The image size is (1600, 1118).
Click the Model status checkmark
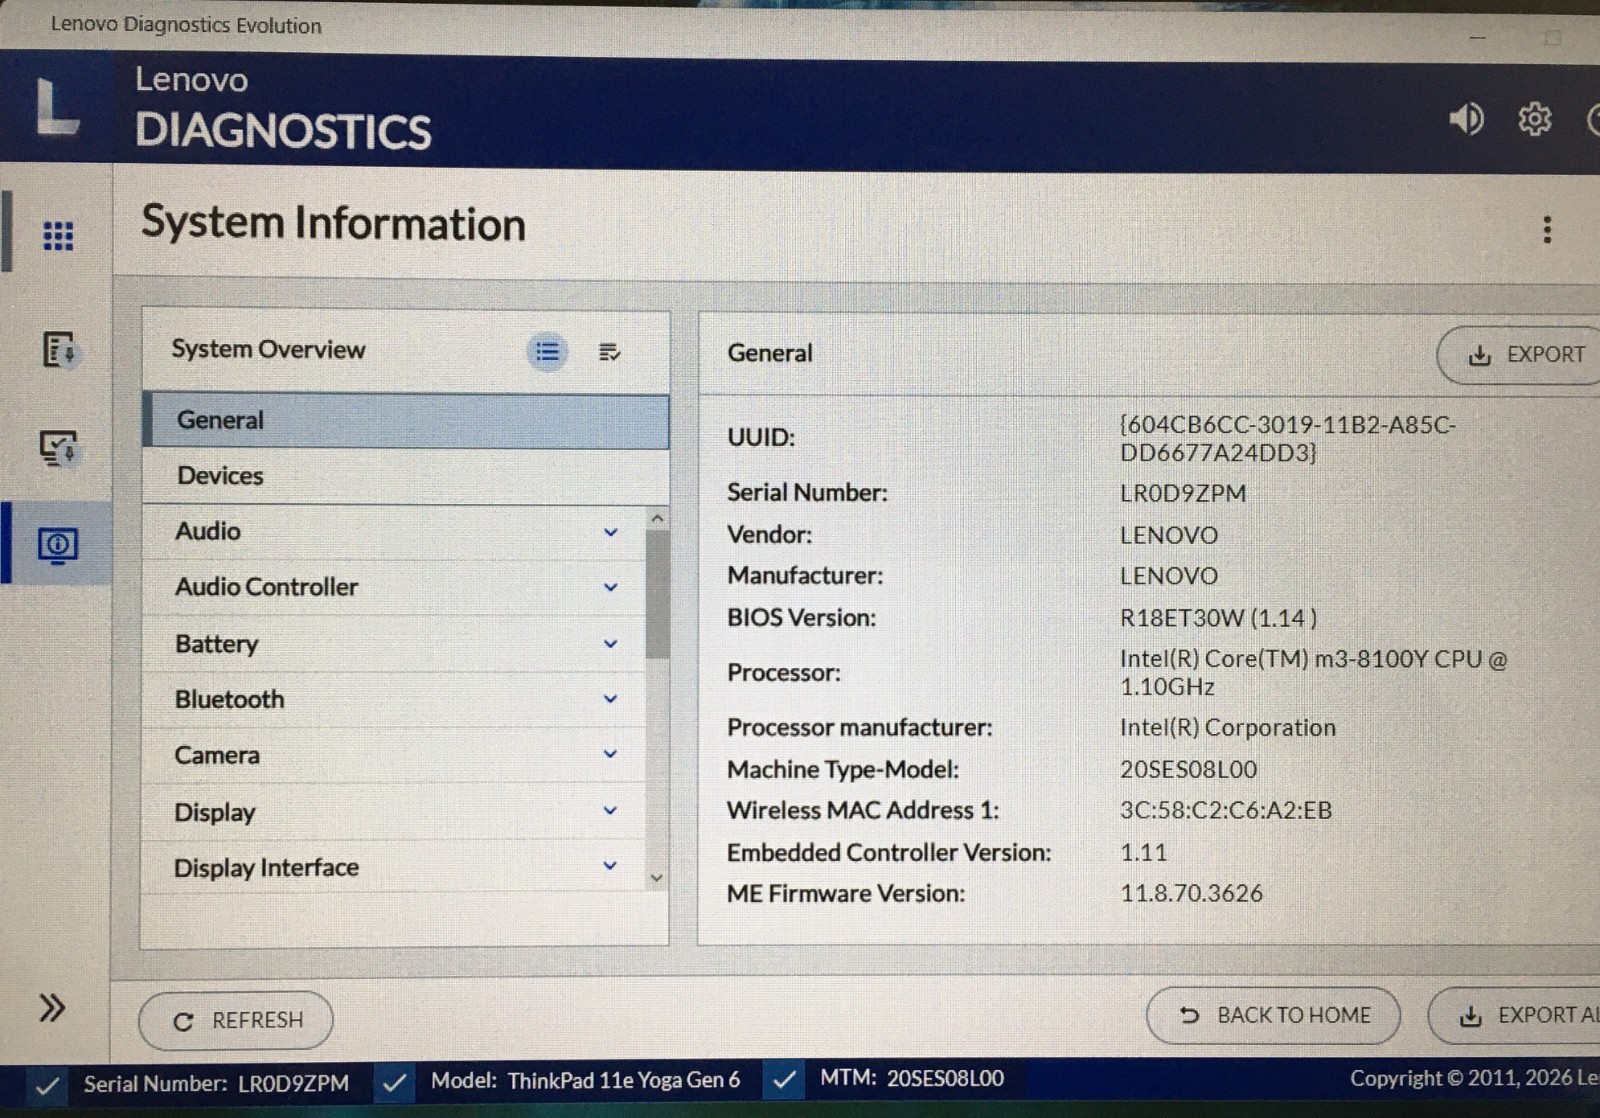(x=394, y=1082)
